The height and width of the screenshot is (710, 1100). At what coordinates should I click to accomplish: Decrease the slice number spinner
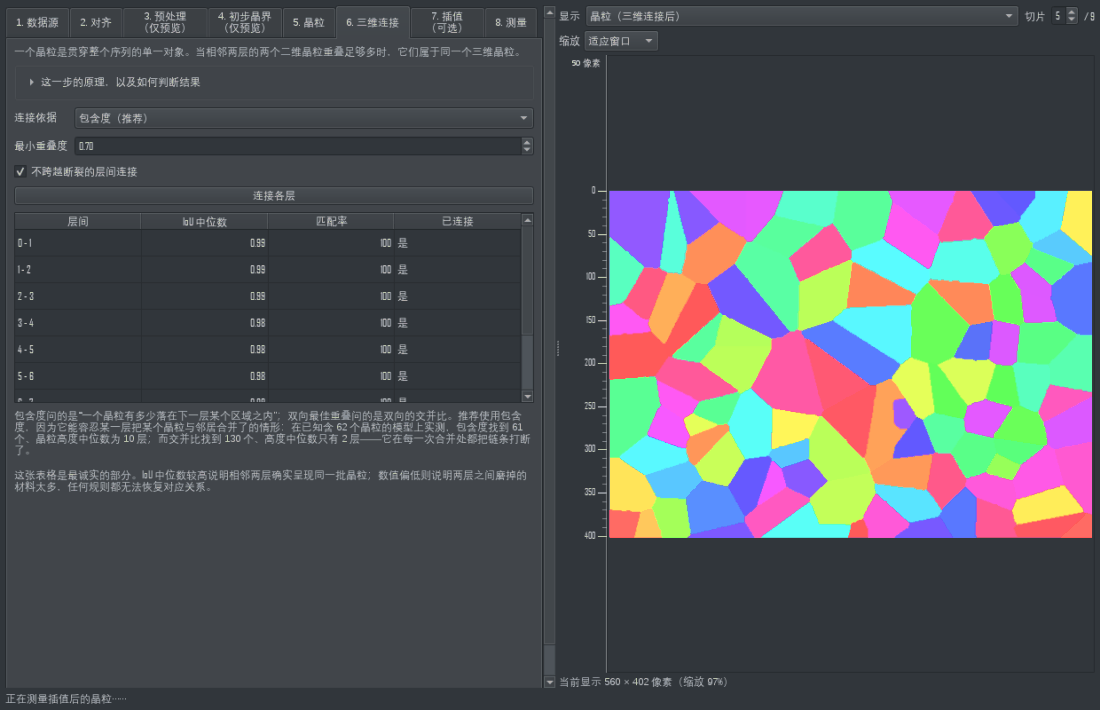[1071, 20]
